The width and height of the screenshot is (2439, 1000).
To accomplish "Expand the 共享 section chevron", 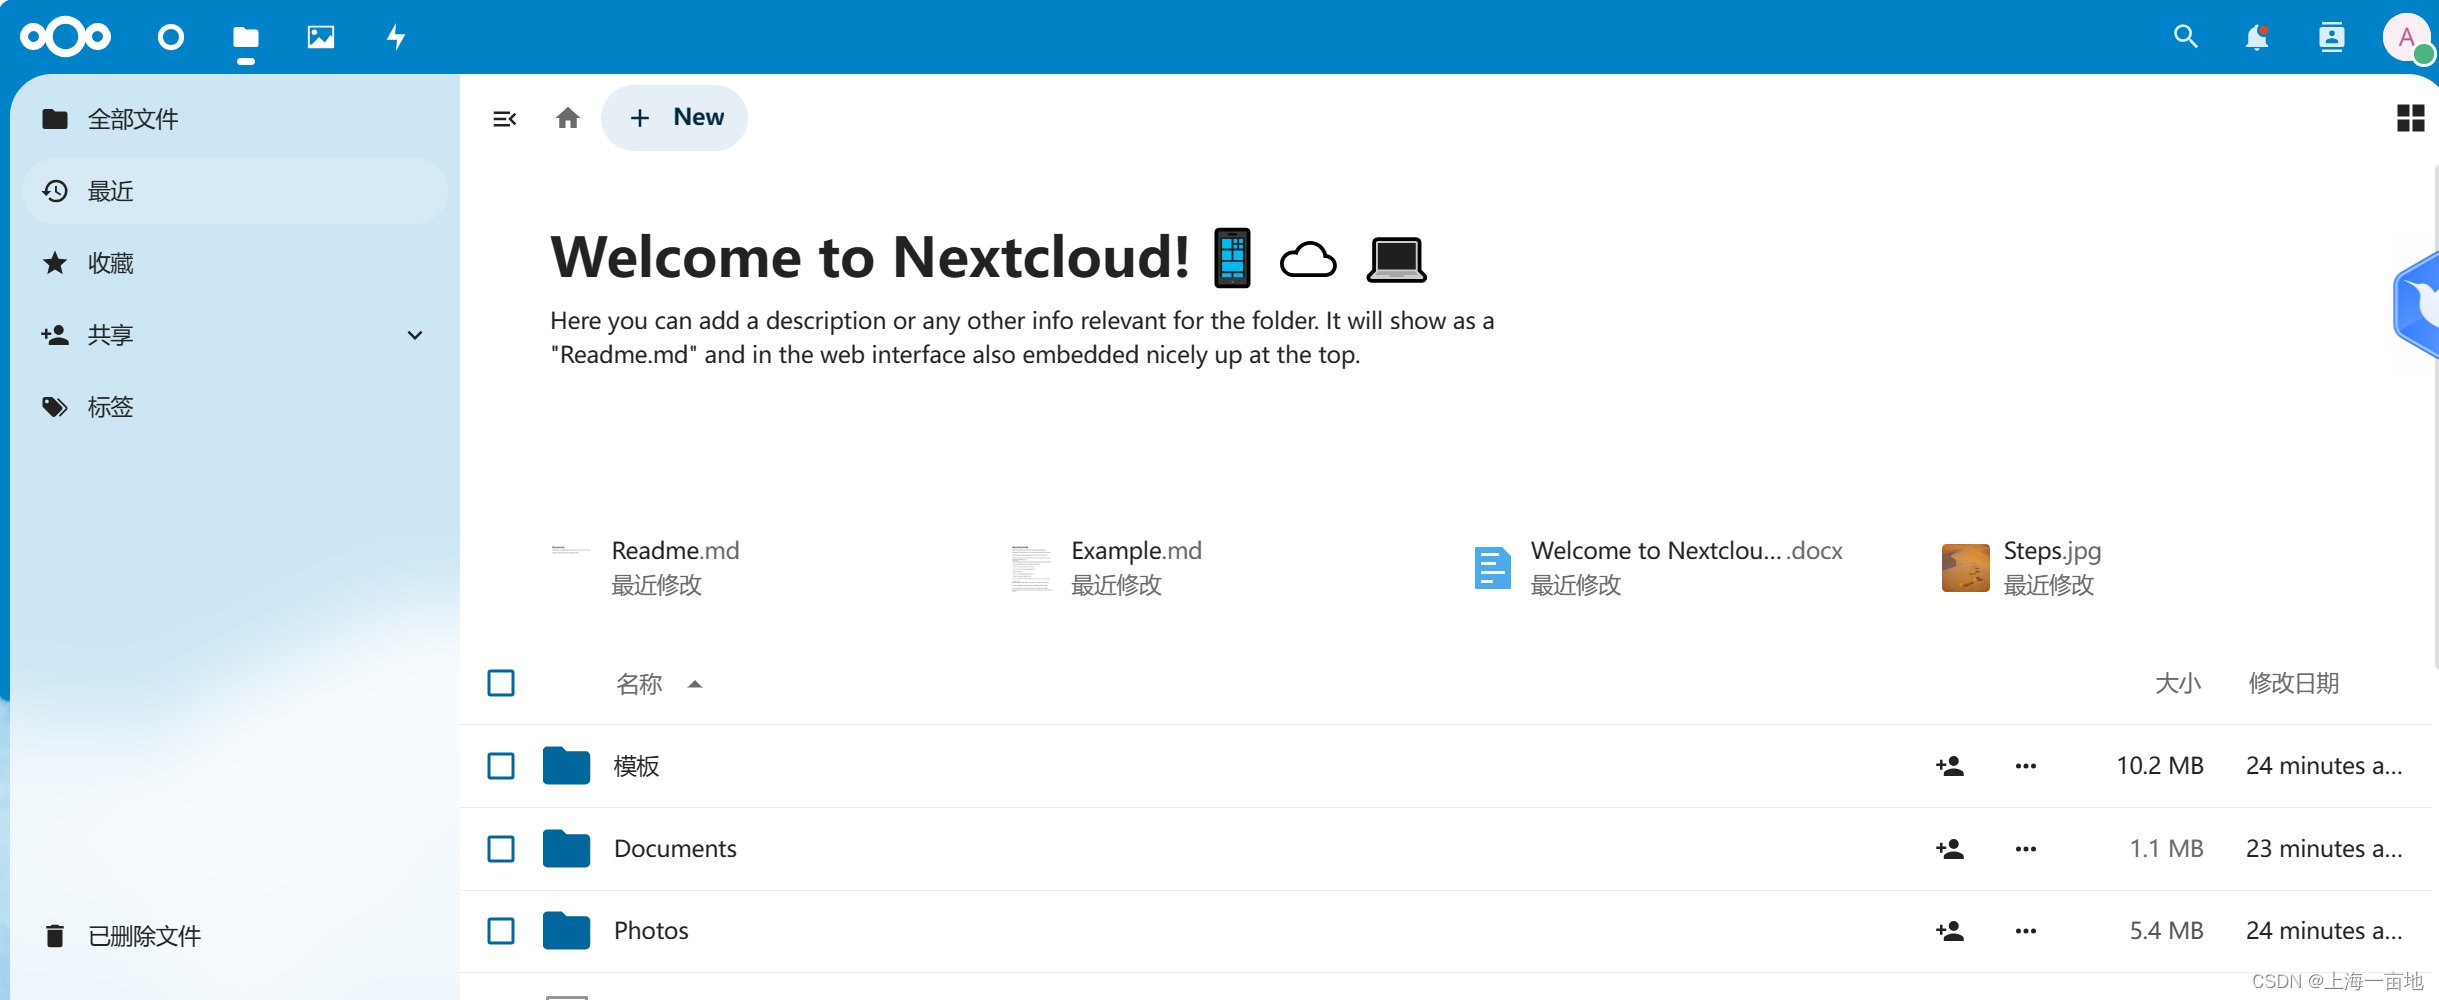I will point(415,335).
